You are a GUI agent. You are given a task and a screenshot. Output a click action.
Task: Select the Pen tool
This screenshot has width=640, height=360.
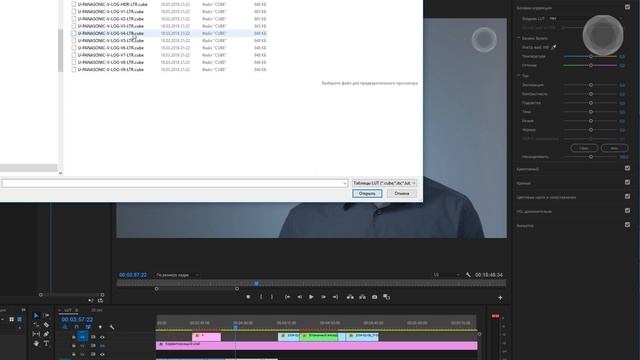coord(46,334)
